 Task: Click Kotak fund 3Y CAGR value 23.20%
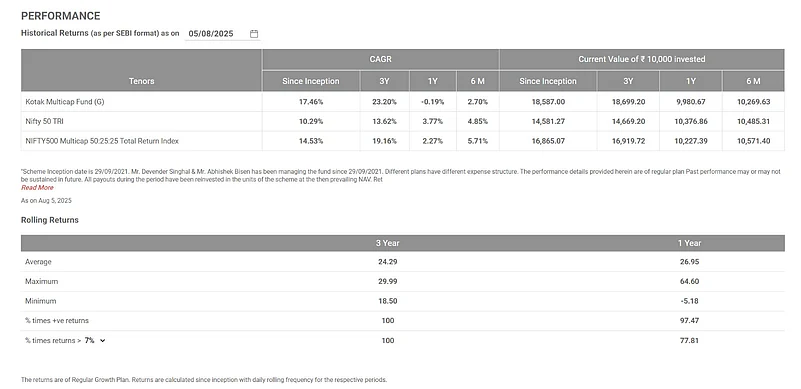pyautogui.click(x=385, y=102)
